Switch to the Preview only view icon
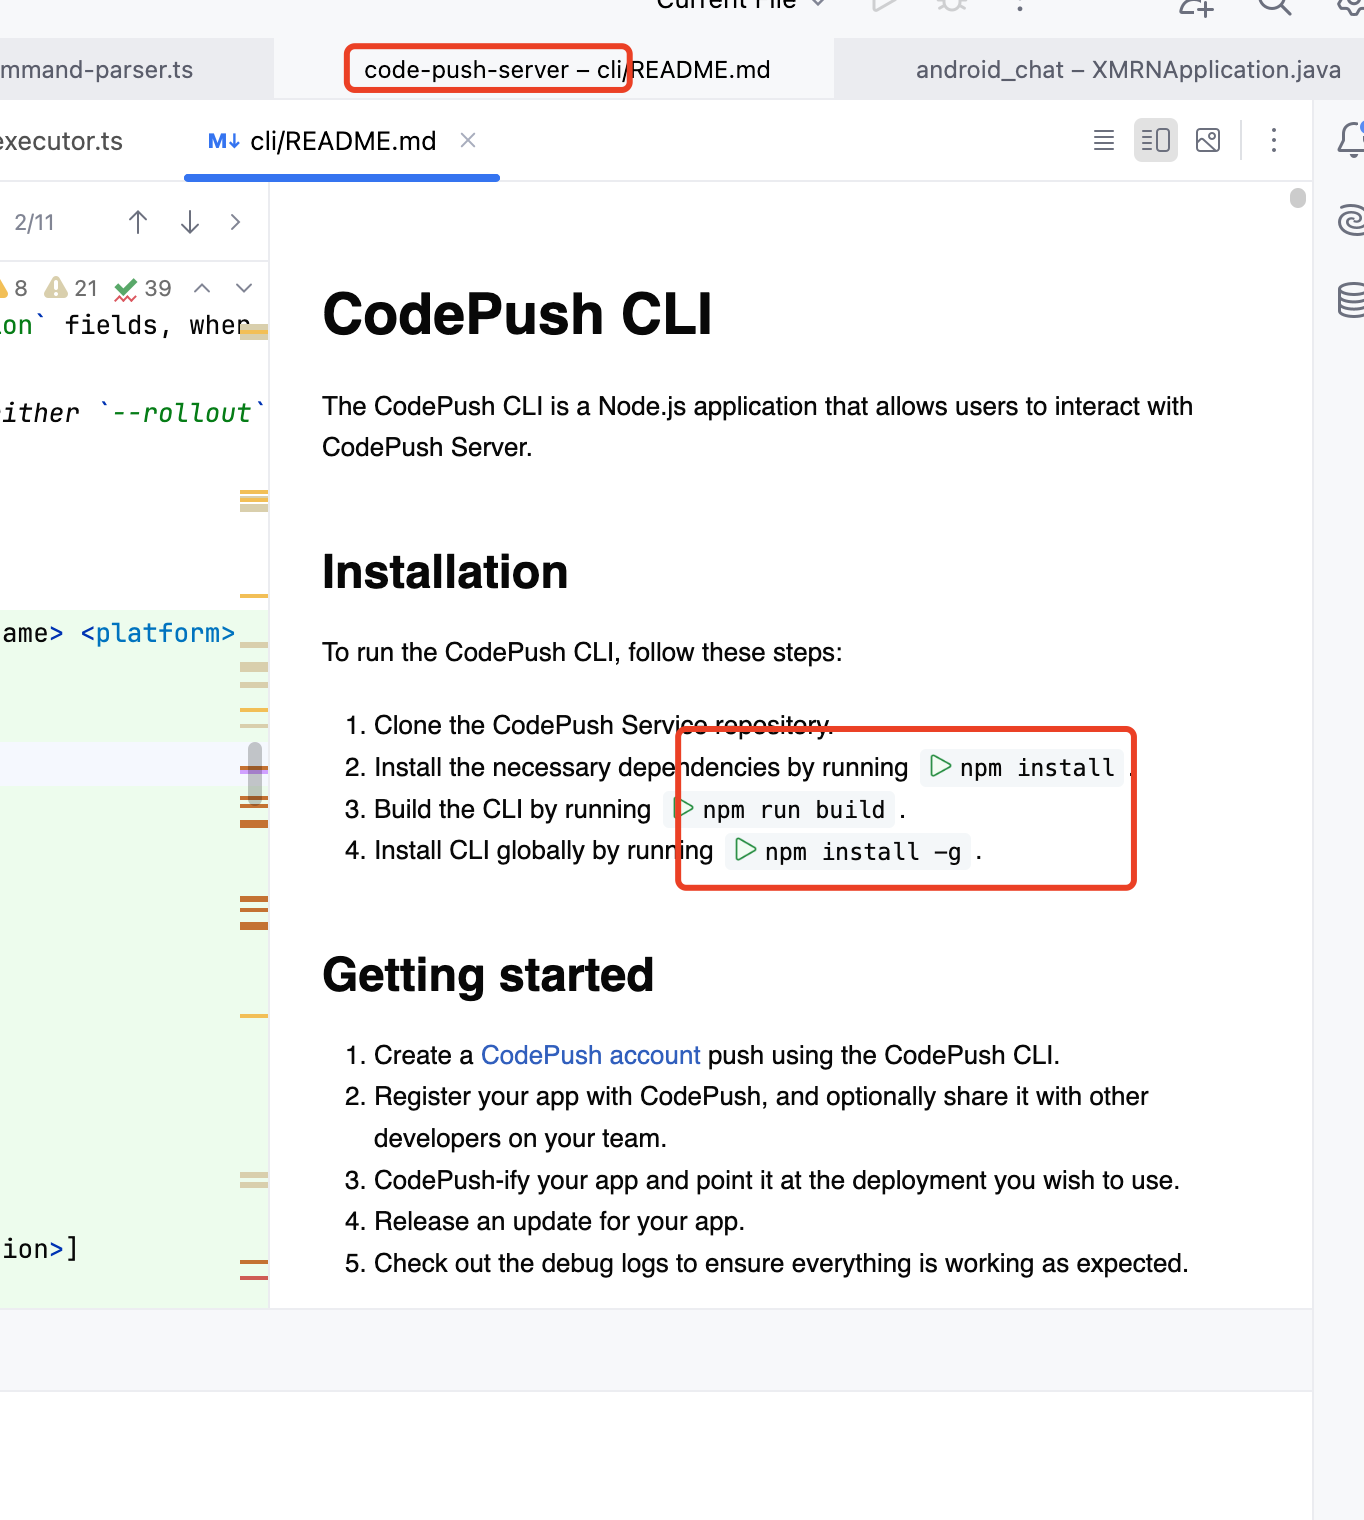This screenshot has width=1364, height=1520. 1208,140
